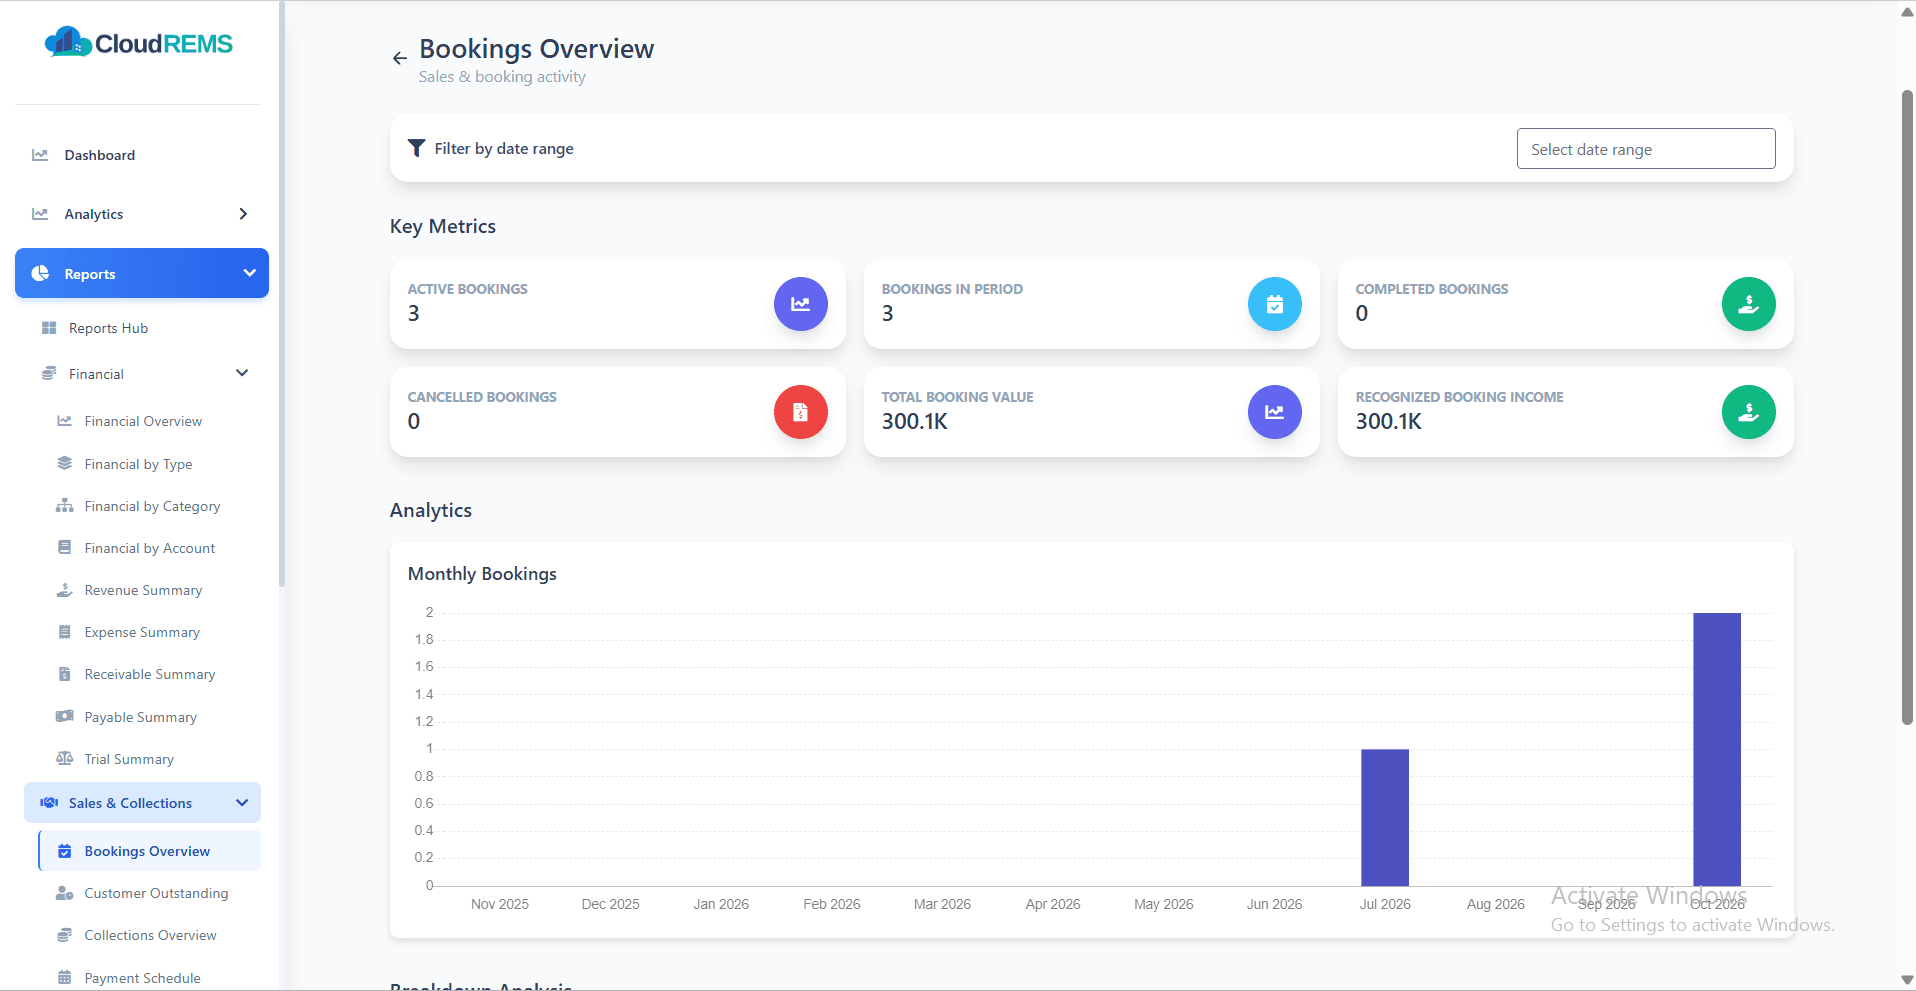The width and height of the screenshot is (1916, 991).
Task: Open Financial by Type report
Action: pos(138,464)
